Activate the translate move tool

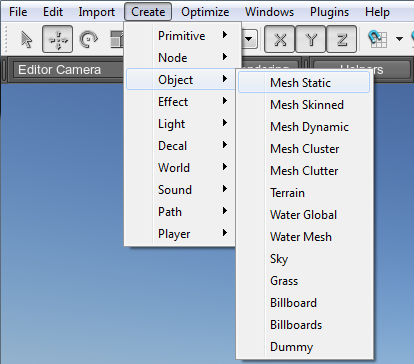(58, 39)
